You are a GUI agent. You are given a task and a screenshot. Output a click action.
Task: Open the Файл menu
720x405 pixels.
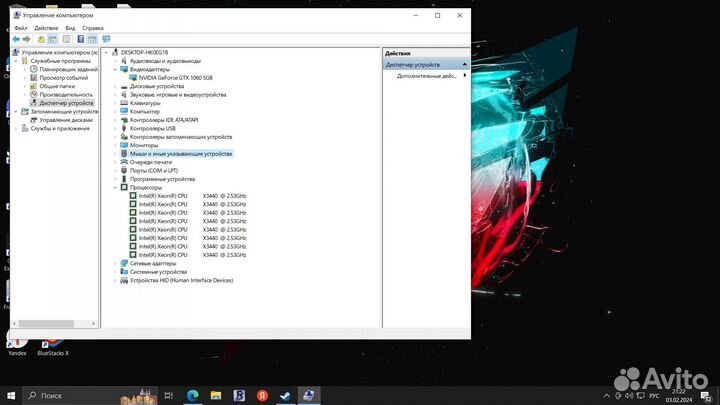[20, 28]
